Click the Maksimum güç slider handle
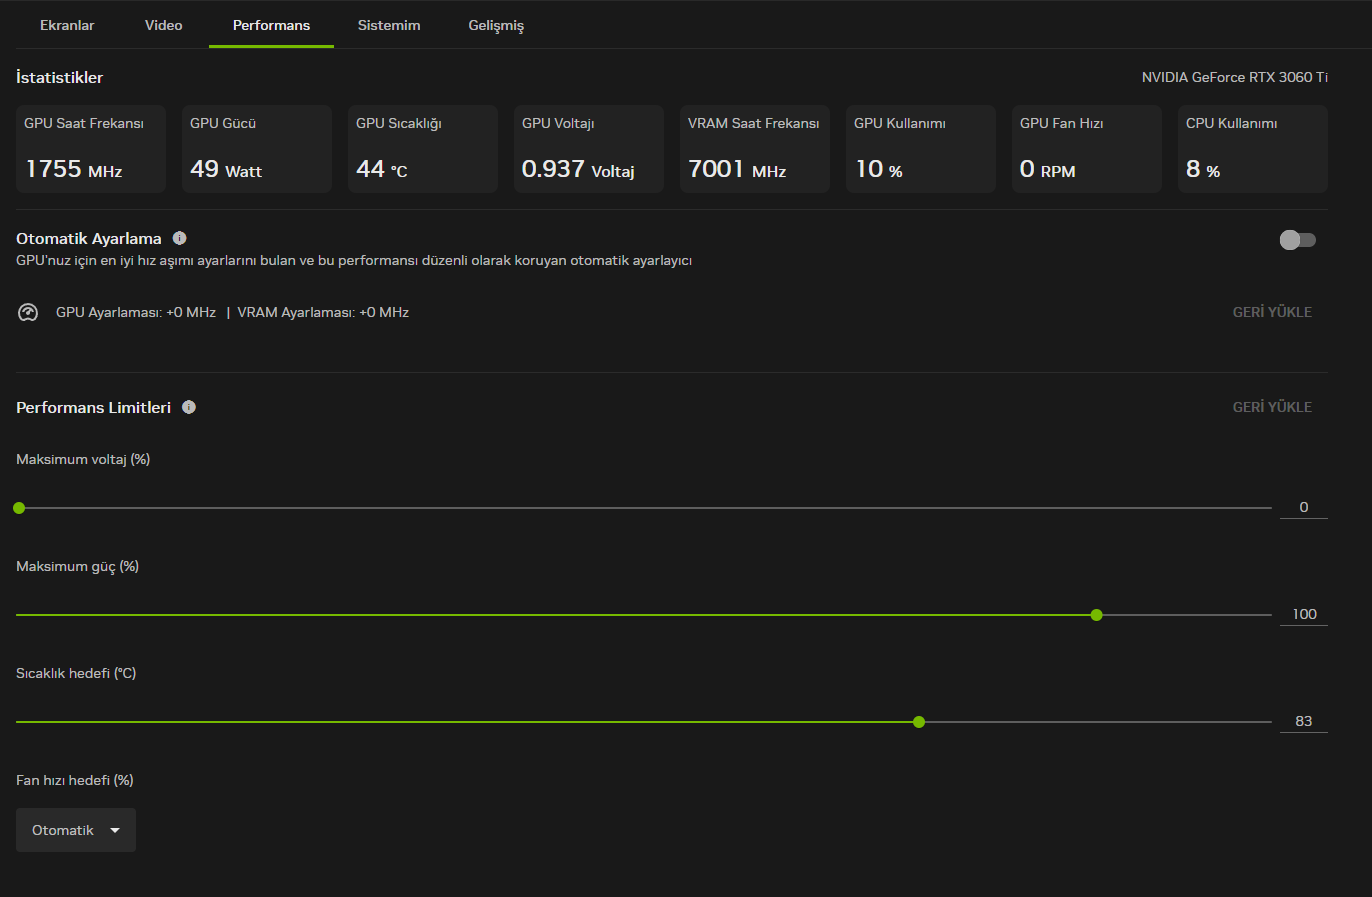This screenshot has width=1372, height=897. 1097,615
